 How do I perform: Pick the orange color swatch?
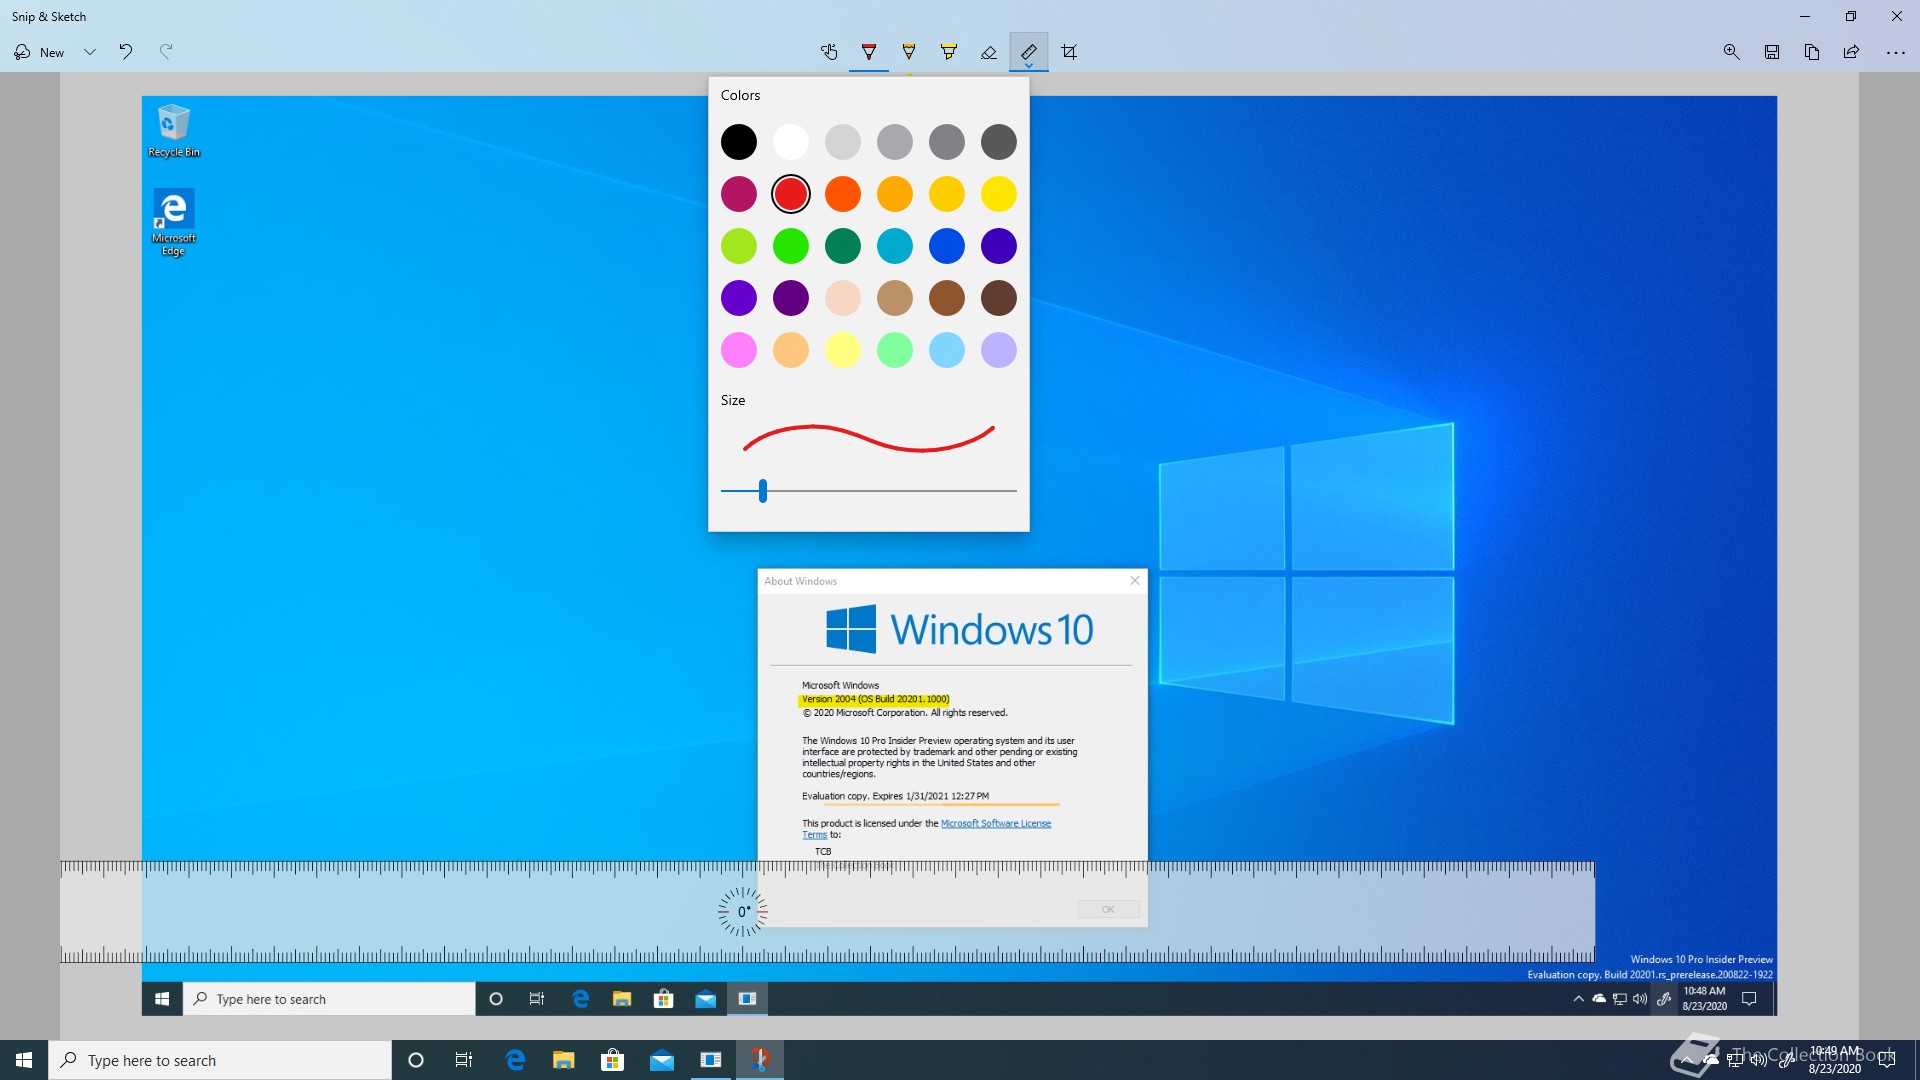pyautogui.click(x=843, y=194)
